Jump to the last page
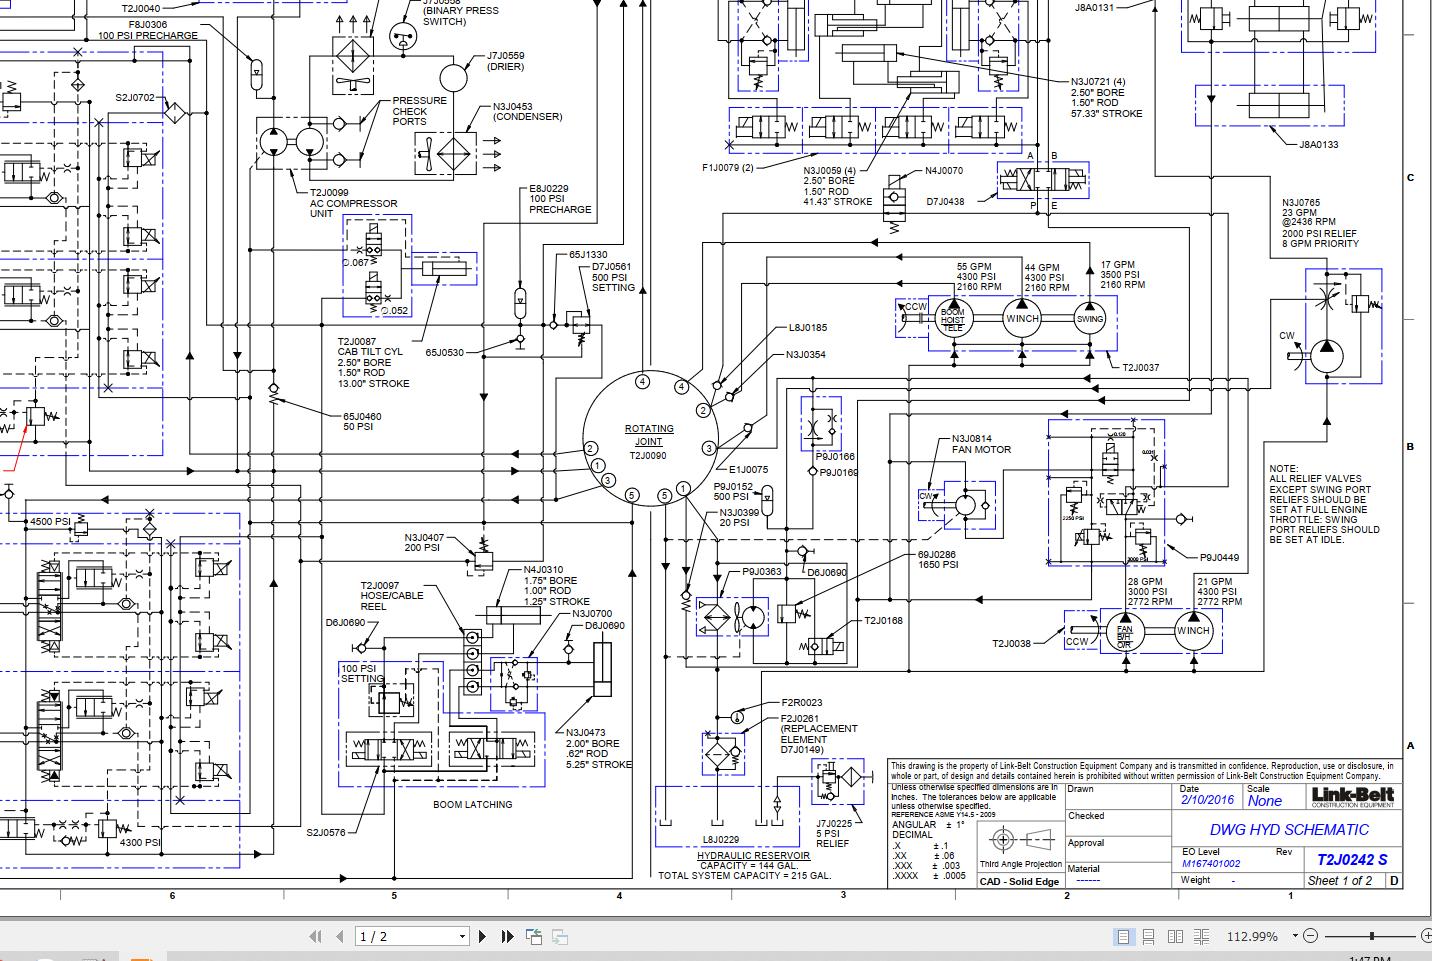Viewport: 1432px width, 961px height. tap(509, 936)
